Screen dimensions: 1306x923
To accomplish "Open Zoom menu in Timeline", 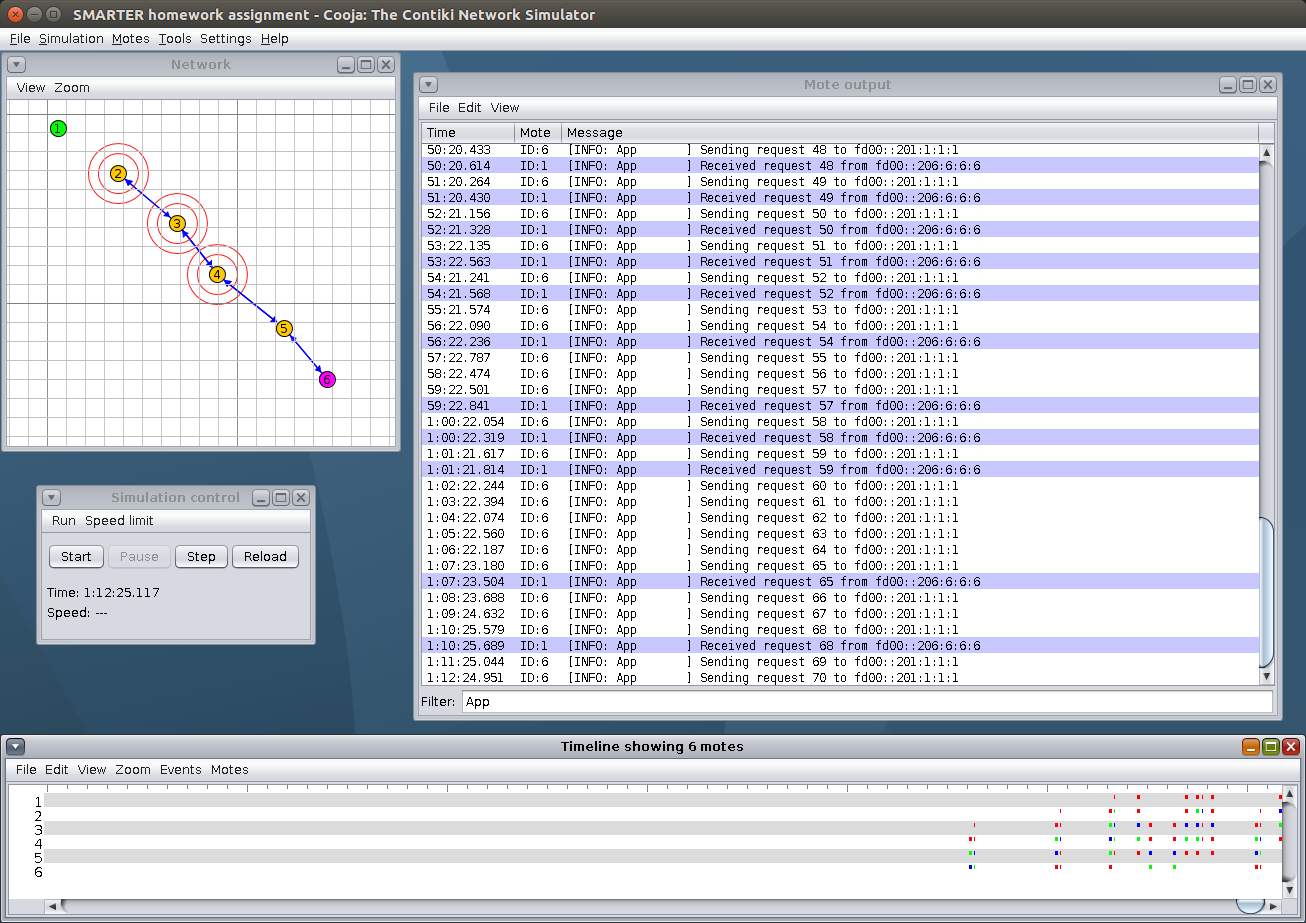I will 133,770.
